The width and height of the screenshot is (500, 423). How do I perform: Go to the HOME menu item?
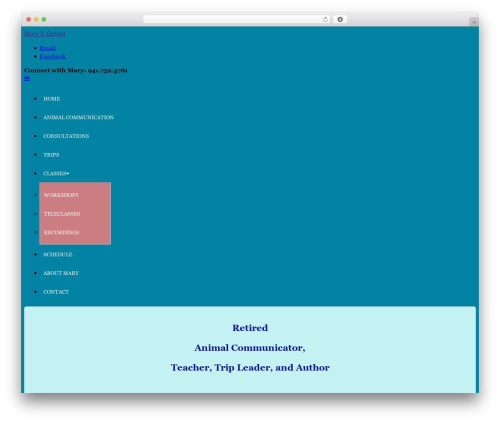point(52,99)
